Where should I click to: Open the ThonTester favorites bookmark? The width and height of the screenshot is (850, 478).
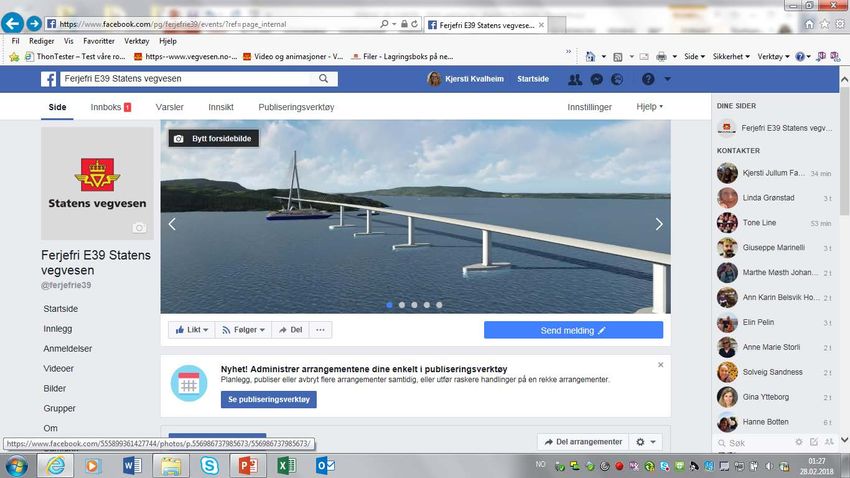(75, 56)
